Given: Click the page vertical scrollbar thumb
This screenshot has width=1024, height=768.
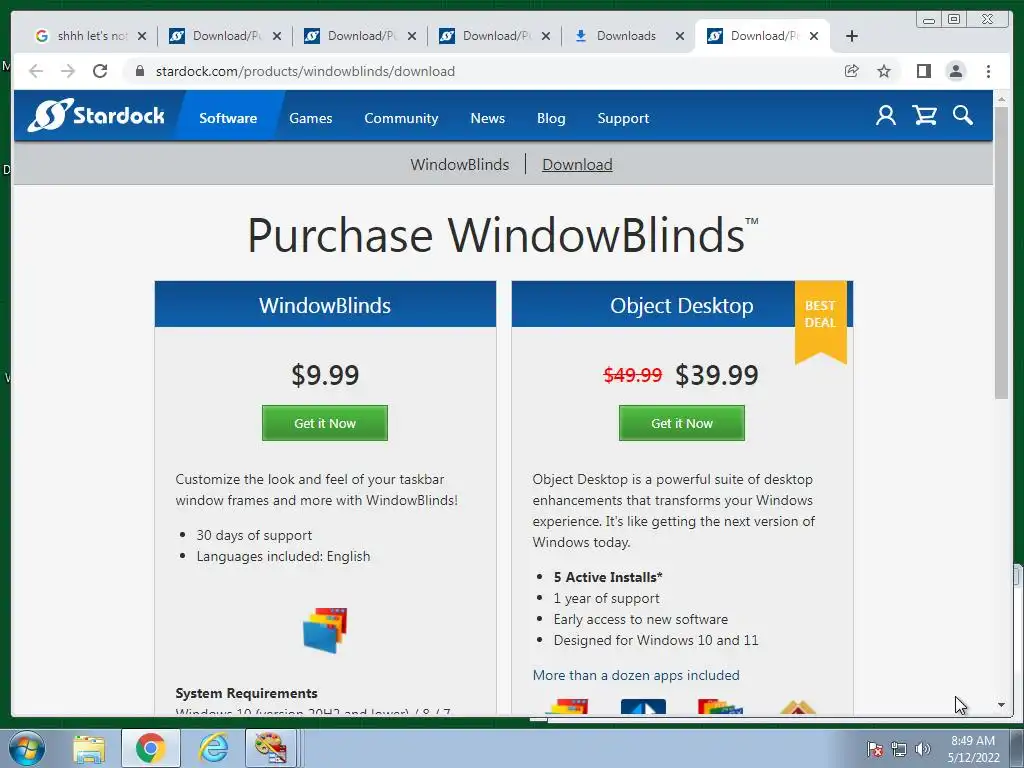Looking at the screenshot, I should pyautogui.click(x=1001, y=253).
